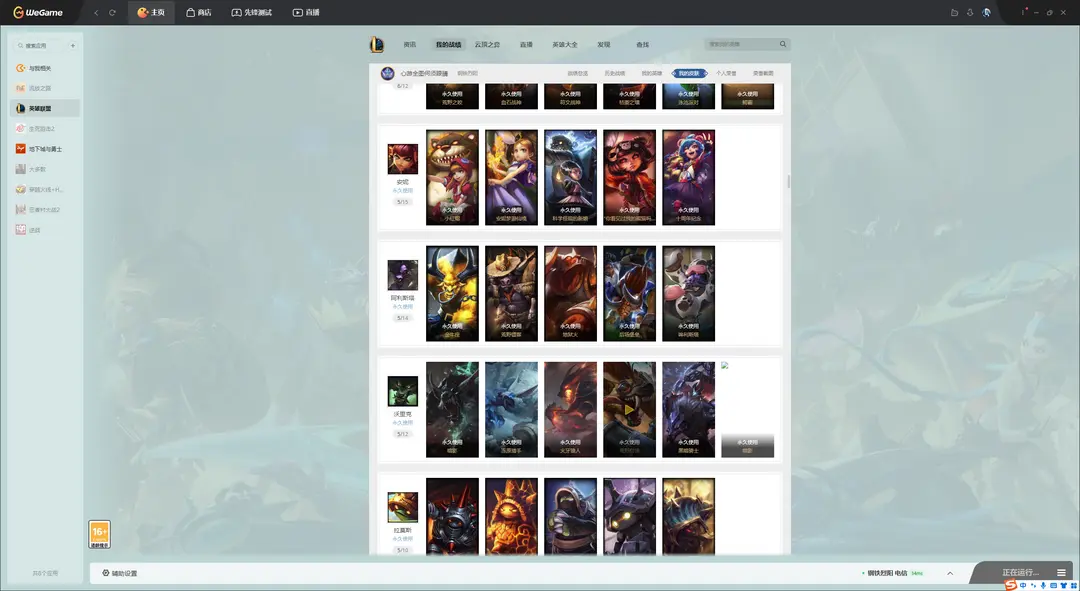The height and width of the screenshot is (591, 1080).
Task: Open Warwick's 冻原猎手 skin thumbnail
Action: coord(511,410)
